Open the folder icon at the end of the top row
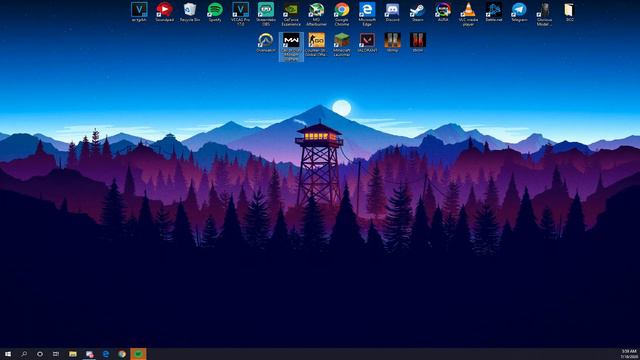The image size is (640, 360). 569,12
